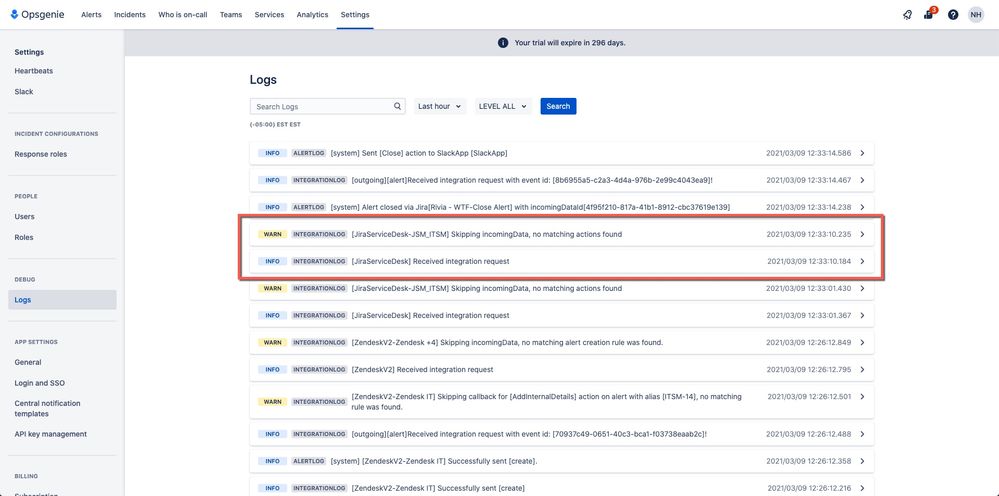Image resolution: width=999 pixels, height=496 pixels.
Task: Expand ZendeskV2-Zendesk +4 Skipping incomingData log chevron
Action: 862,343
